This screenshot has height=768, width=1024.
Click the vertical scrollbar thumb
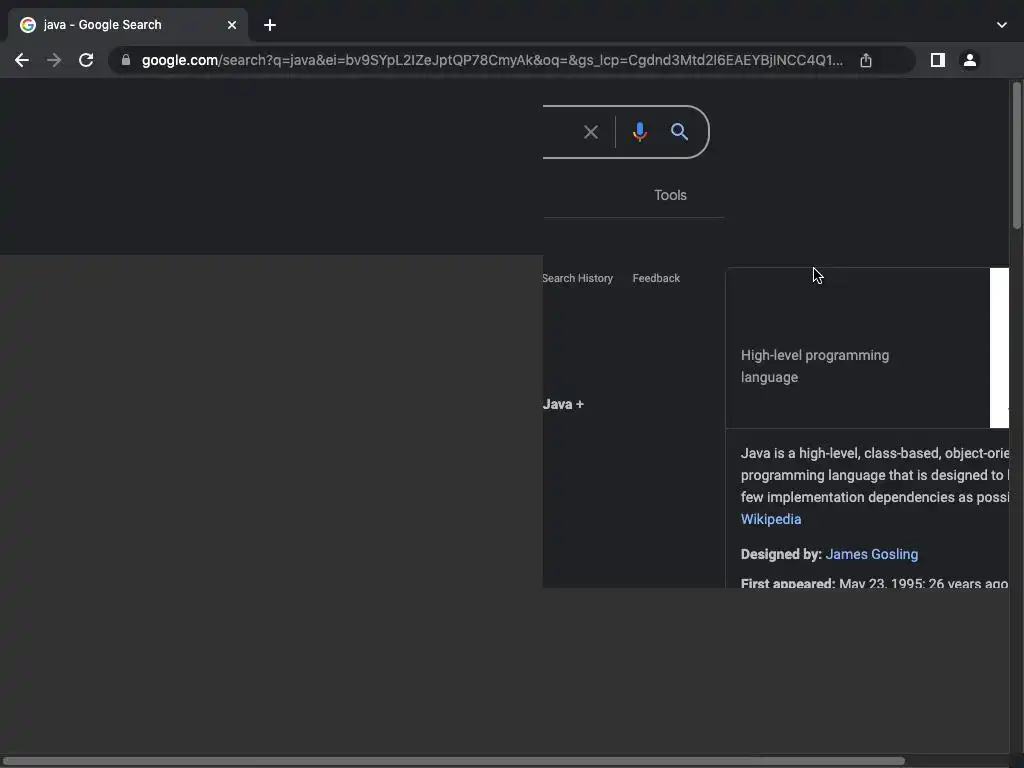coord(1017,155)
